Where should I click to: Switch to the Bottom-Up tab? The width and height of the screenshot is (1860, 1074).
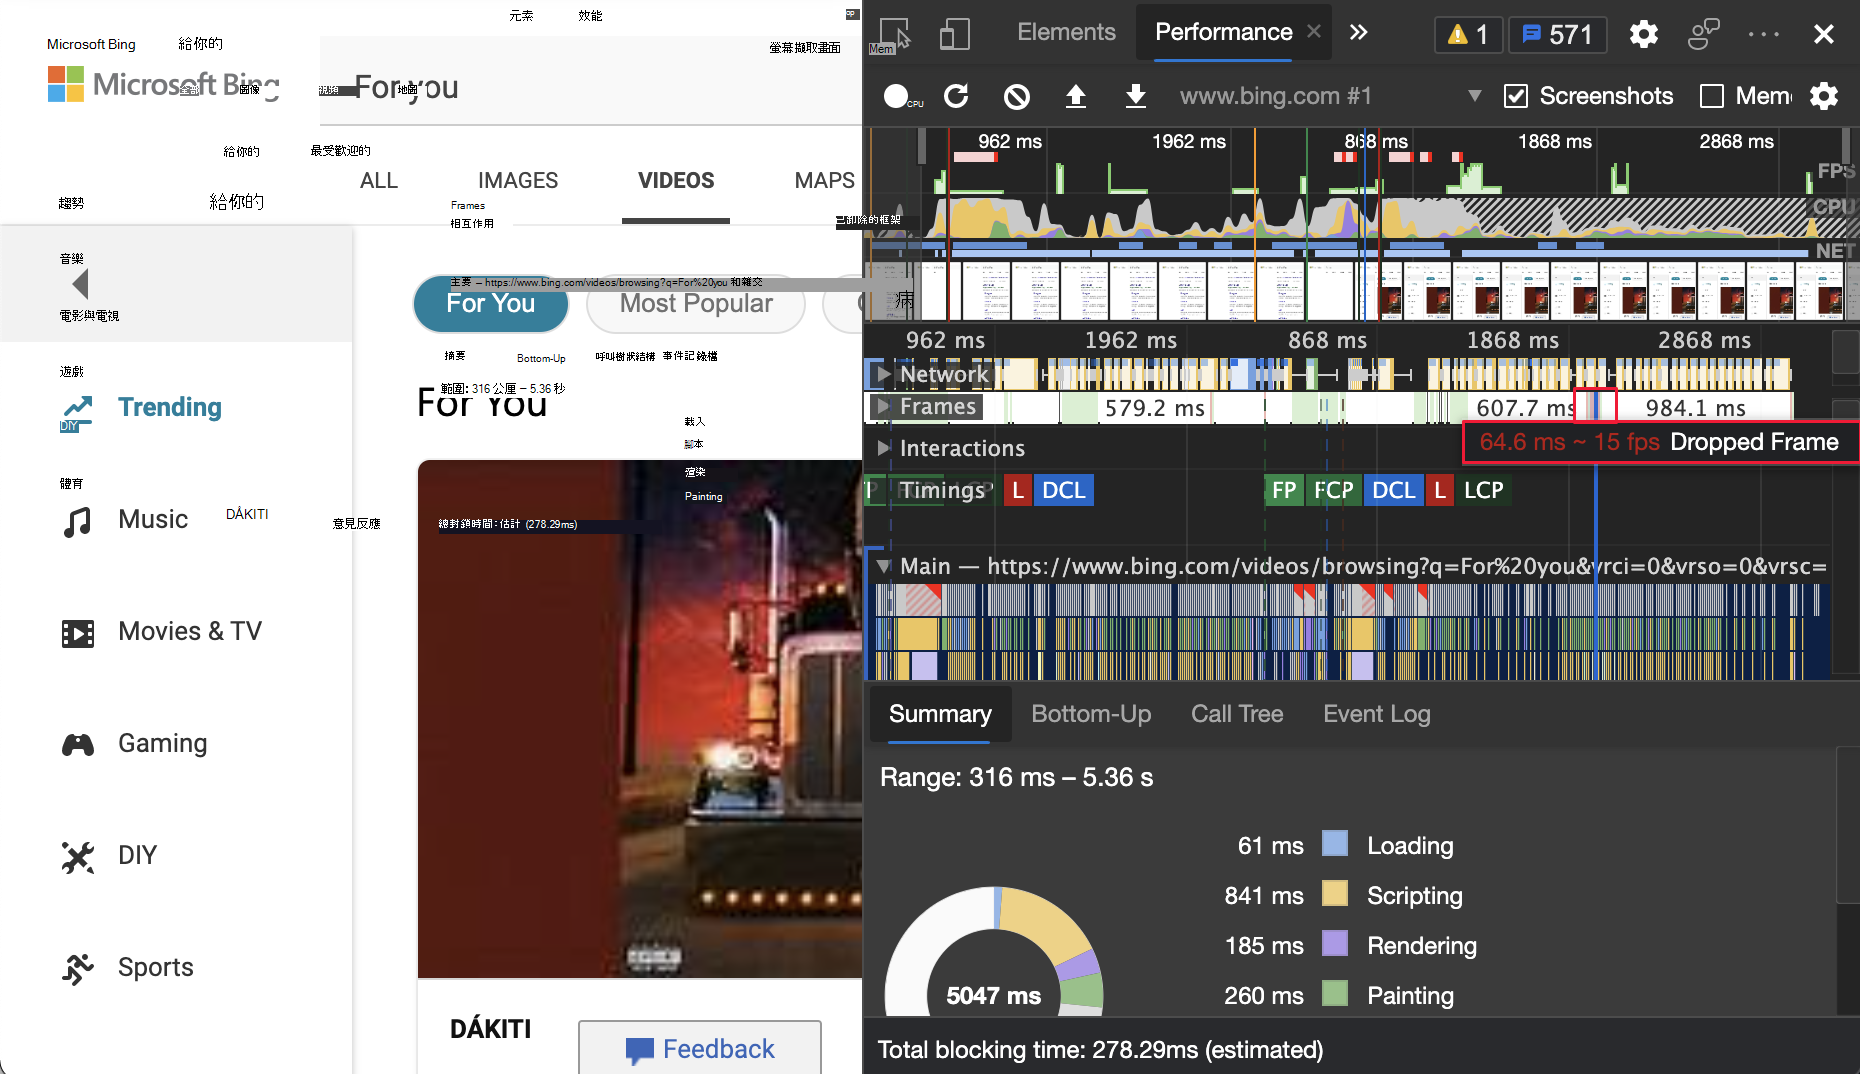pyautogui.click(x=1091, y=714)
